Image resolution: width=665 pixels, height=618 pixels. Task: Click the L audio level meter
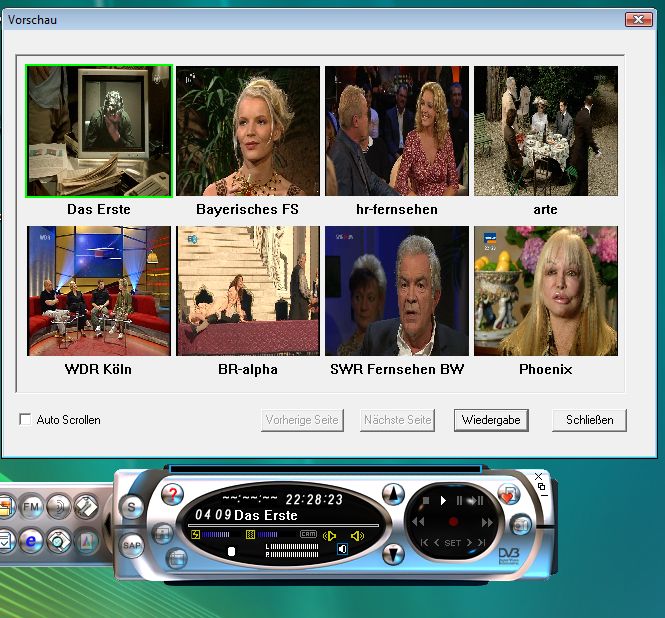(x=292, y=546)
